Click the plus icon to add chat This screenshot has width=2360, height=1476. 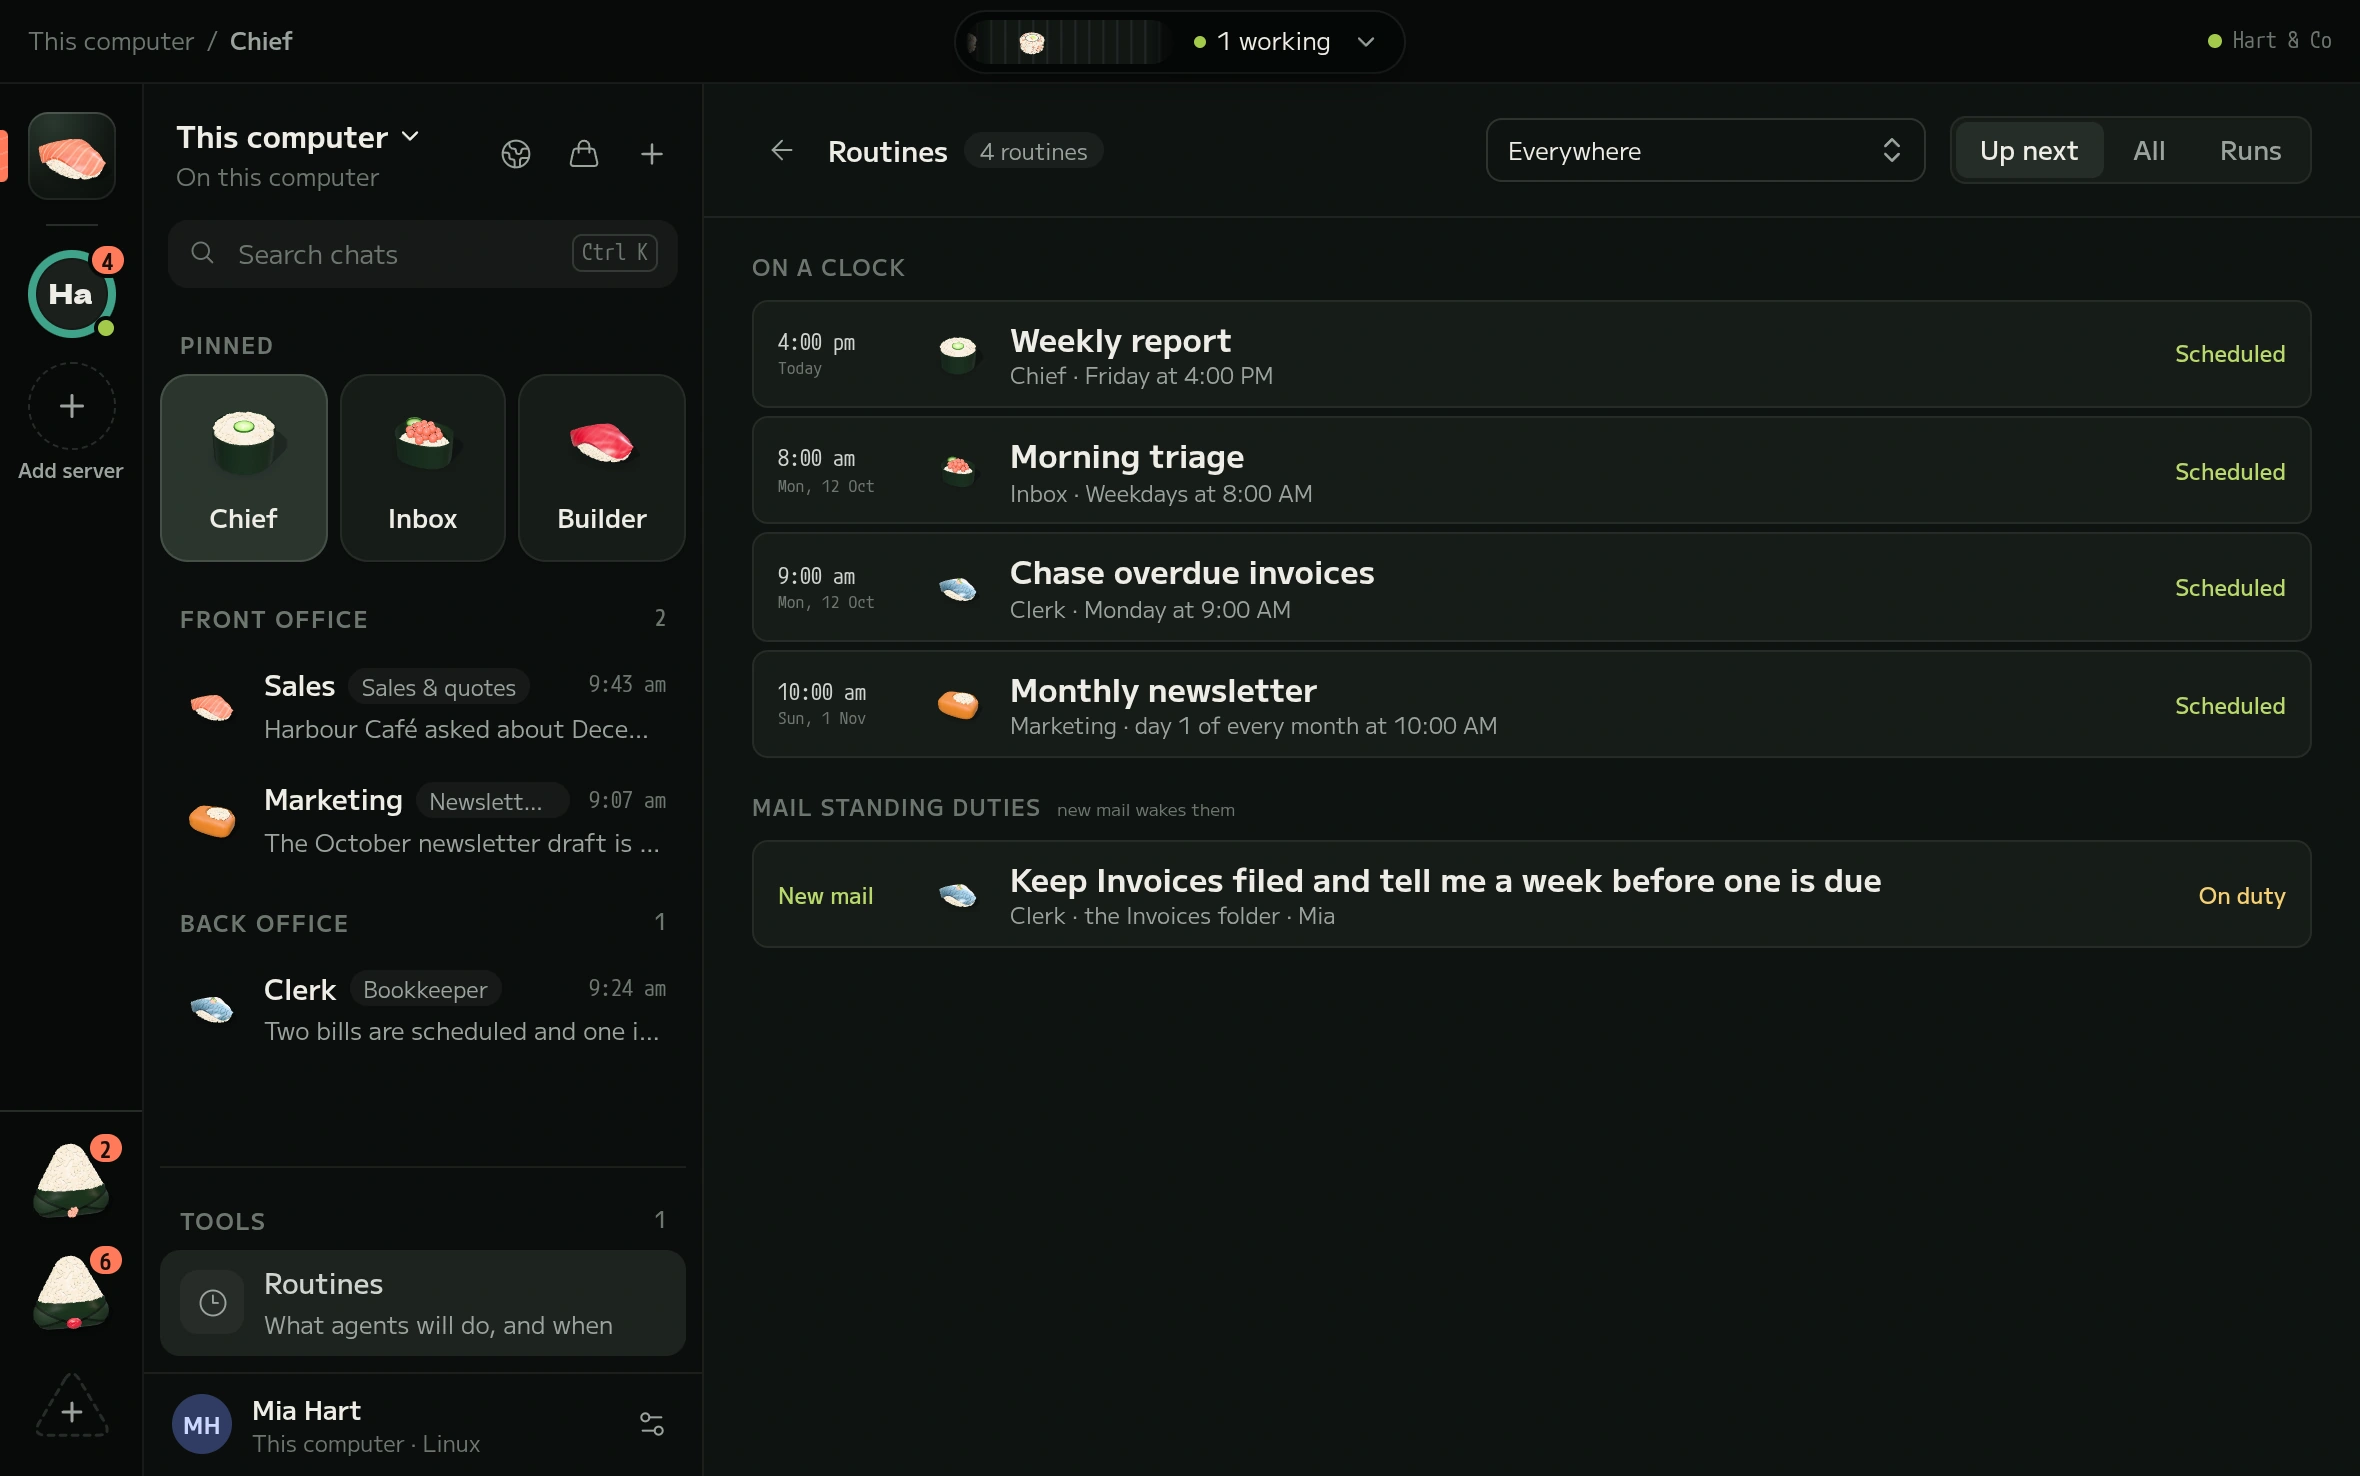click(x=652, y=154)
